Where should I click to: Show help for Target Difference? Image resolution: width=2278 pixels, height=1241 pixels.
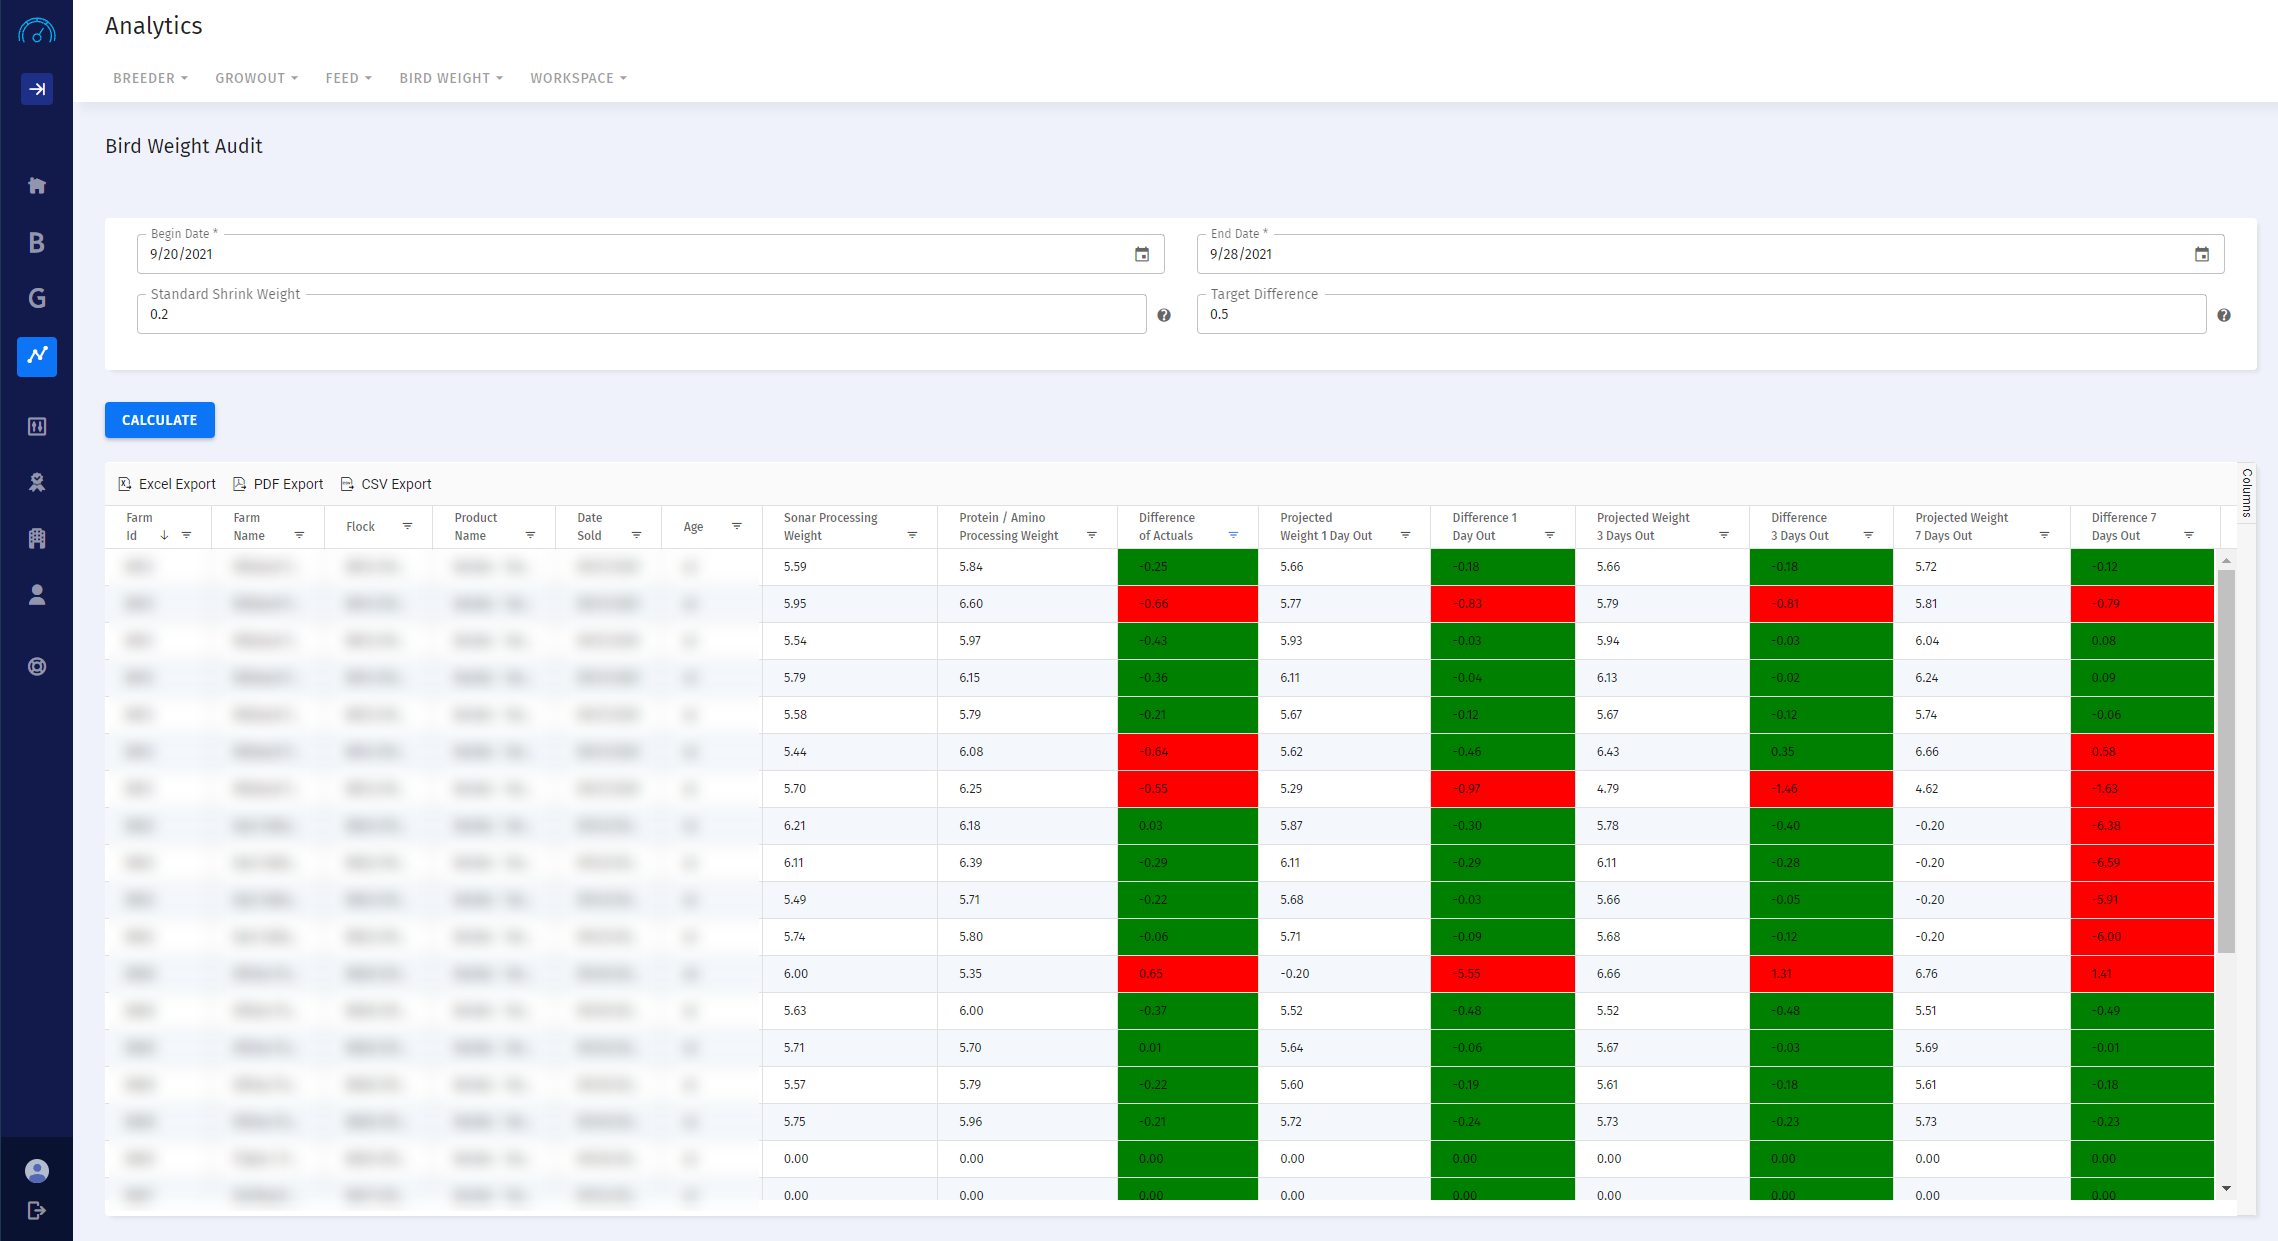pyautogui.click(x=2224, y=315)
